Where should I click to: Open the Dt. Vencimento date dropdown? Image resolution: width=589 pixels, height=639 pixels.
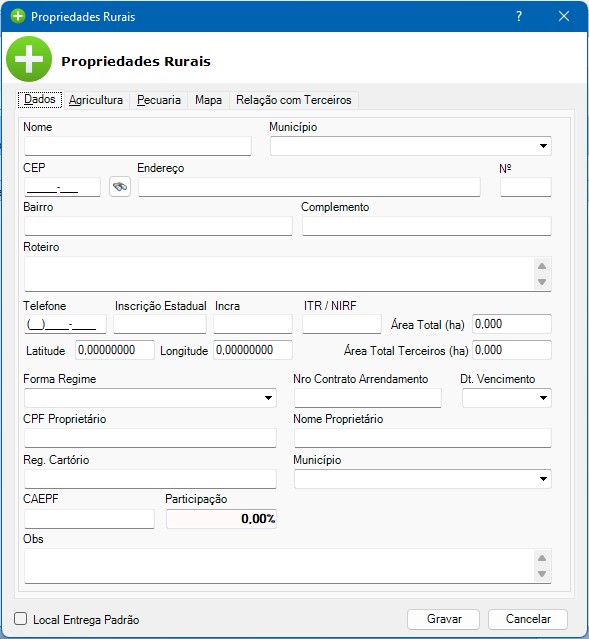[x=543, y=398]
